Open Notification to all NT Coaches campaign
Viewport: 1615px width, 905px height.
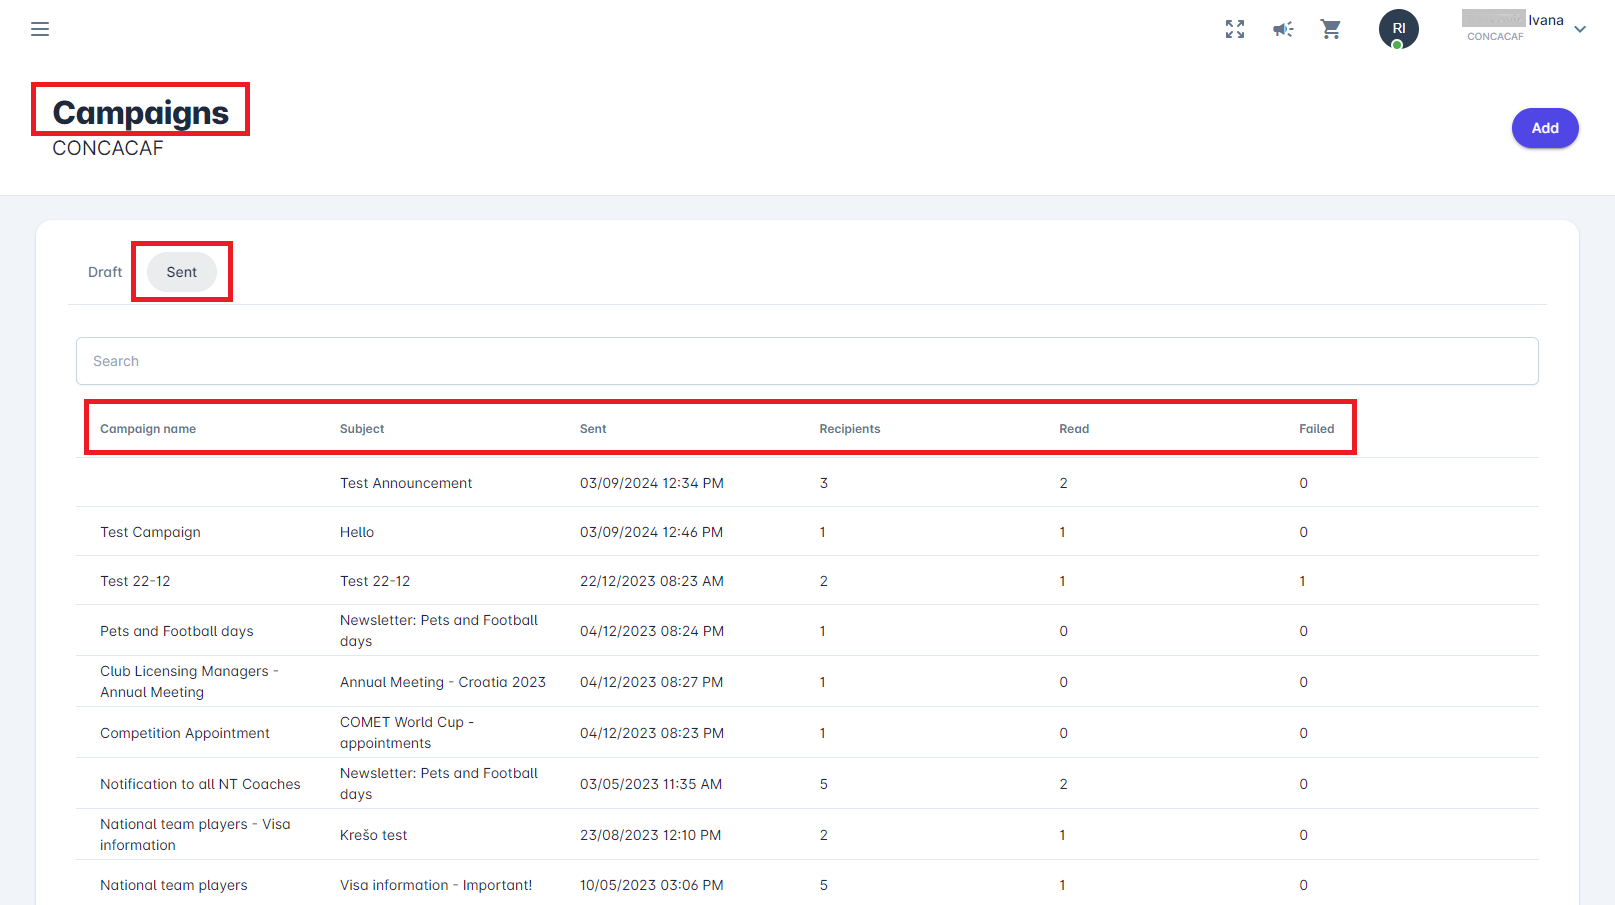click(x=200, y=784)
